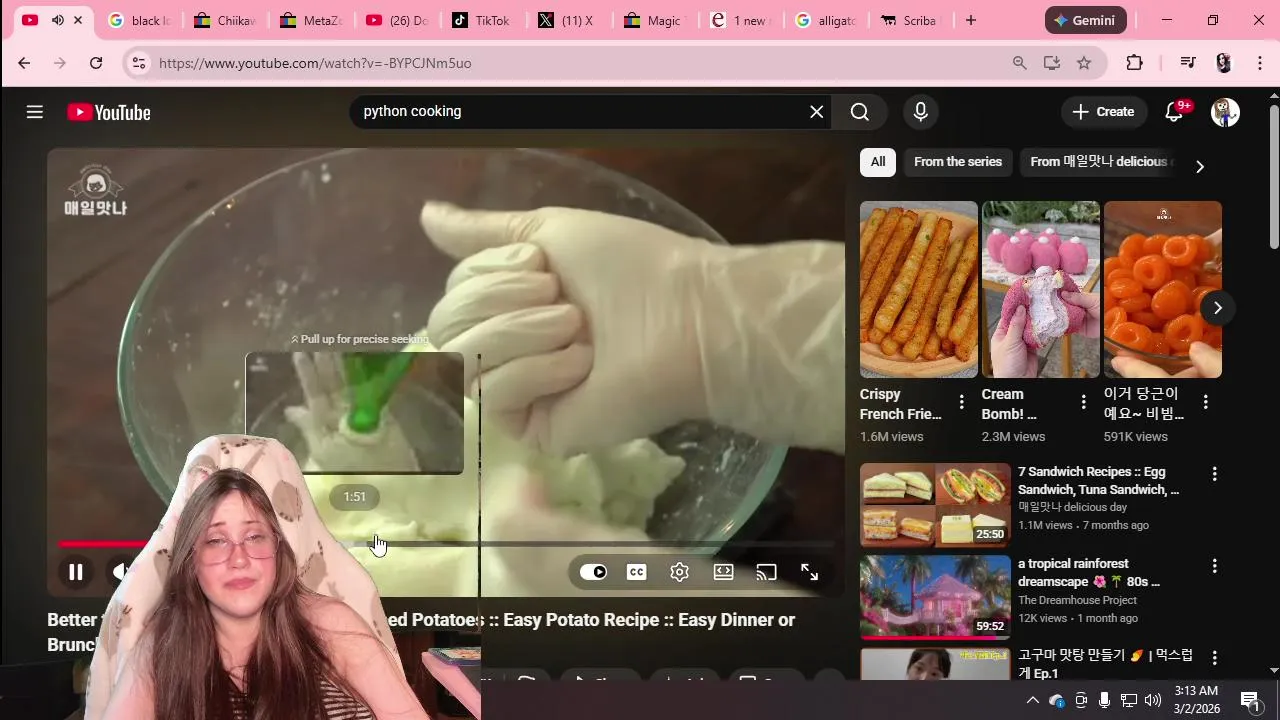The image size is (1280, 720).
Task: Switch to the alligator Google tab
Action: point(826,20)
